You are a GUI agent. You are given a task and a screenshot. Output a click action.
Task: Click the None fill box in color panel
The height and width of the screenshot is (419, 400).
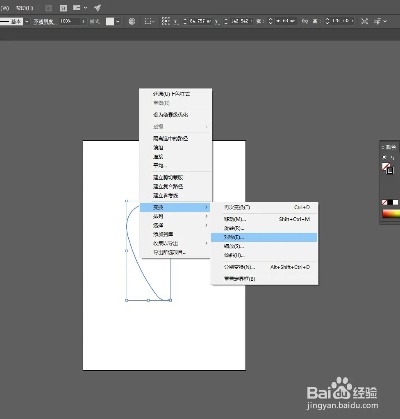pos(384,202)
